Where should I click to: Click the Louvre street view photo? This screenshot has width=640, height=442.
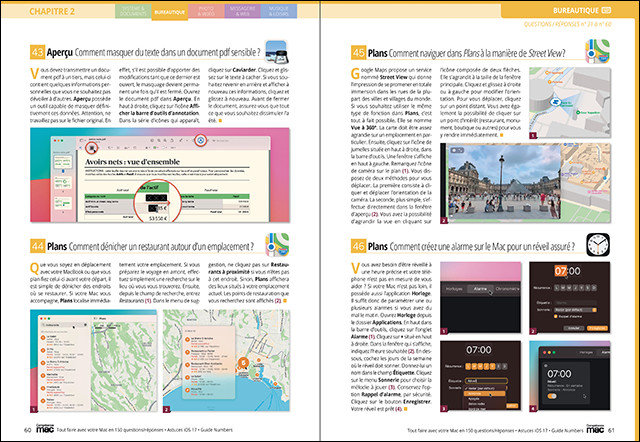click(560, 189)
